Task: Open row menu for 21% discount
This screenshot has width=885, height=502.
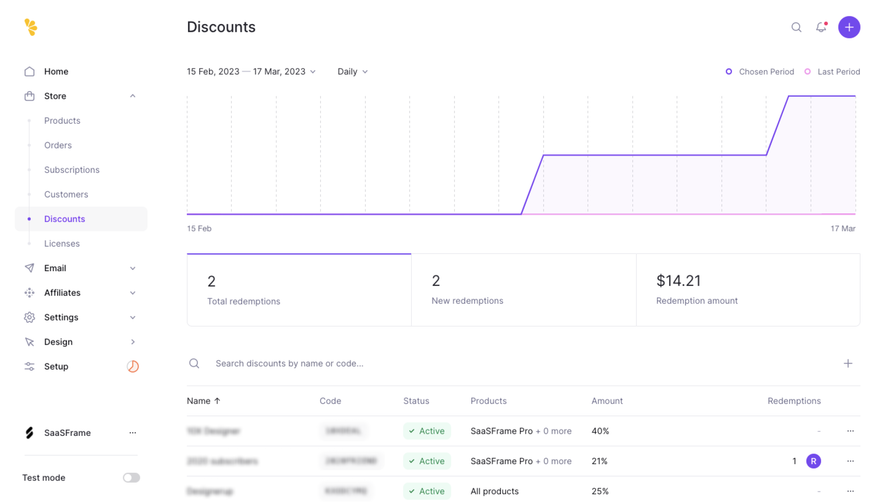Action: (850, 461)
